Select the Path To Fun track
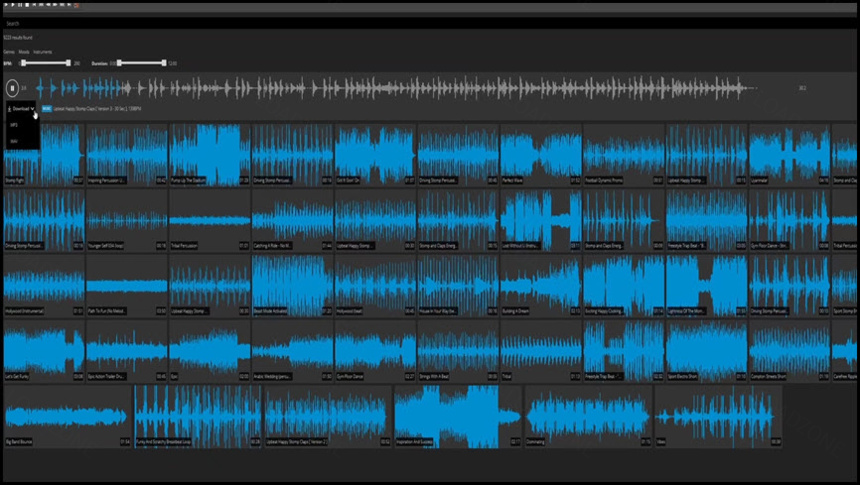 pyautogui.click(x=127, y=285)
